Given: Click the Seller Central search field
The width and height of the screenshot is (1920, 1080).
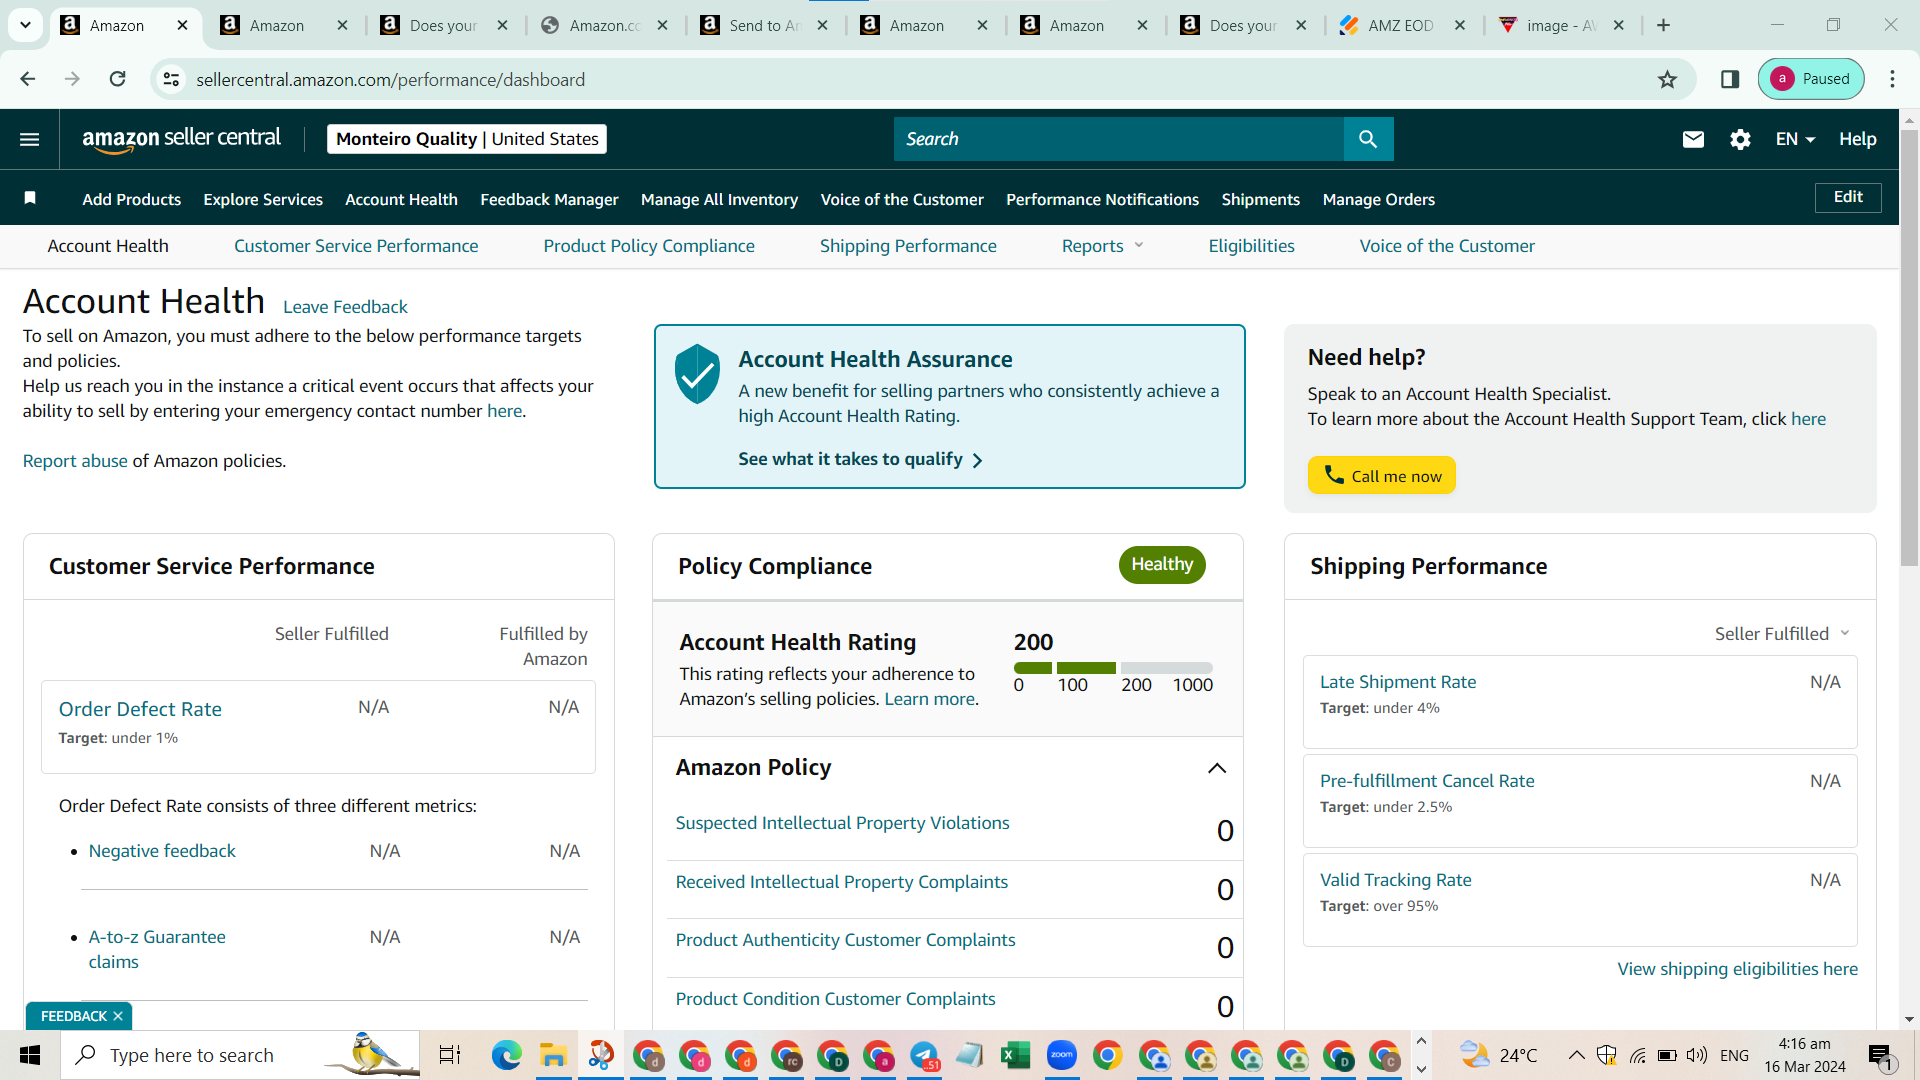Looking at the screenshot, I should click(x=1119, y=139).
